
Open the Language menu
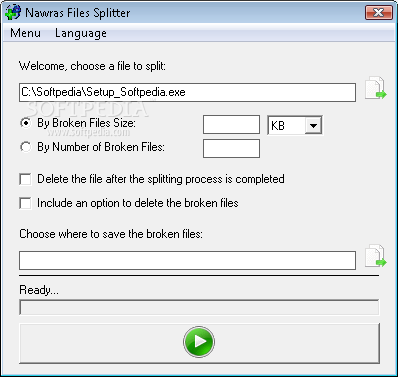click(81, 33)
